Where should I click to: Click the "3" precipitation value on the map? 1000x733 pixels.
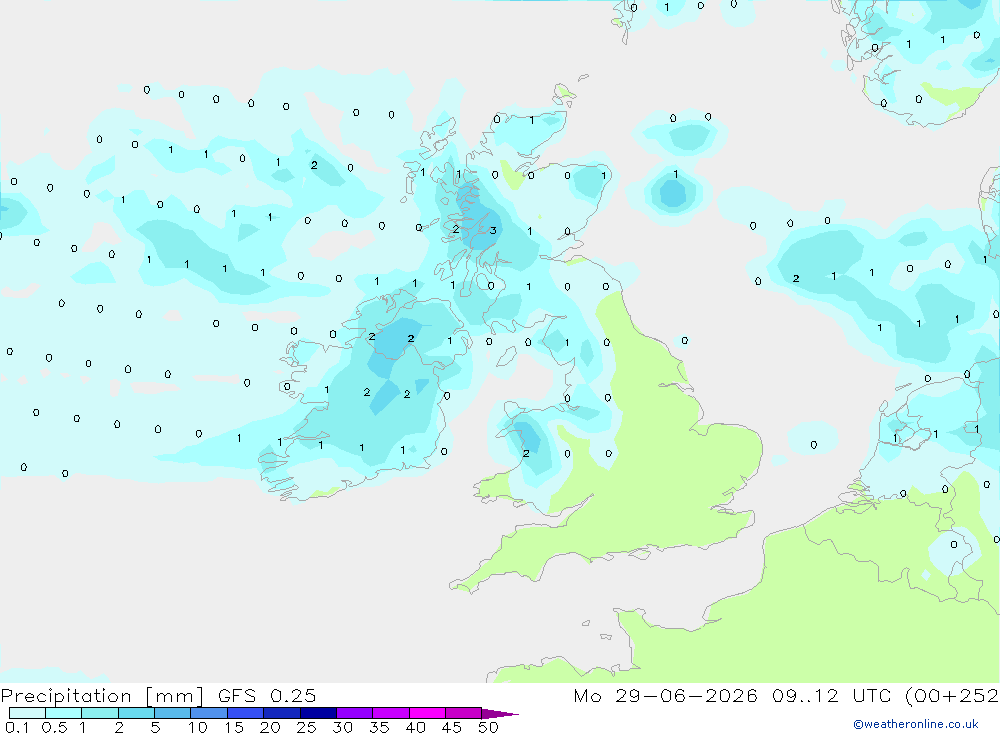[493, 230]
